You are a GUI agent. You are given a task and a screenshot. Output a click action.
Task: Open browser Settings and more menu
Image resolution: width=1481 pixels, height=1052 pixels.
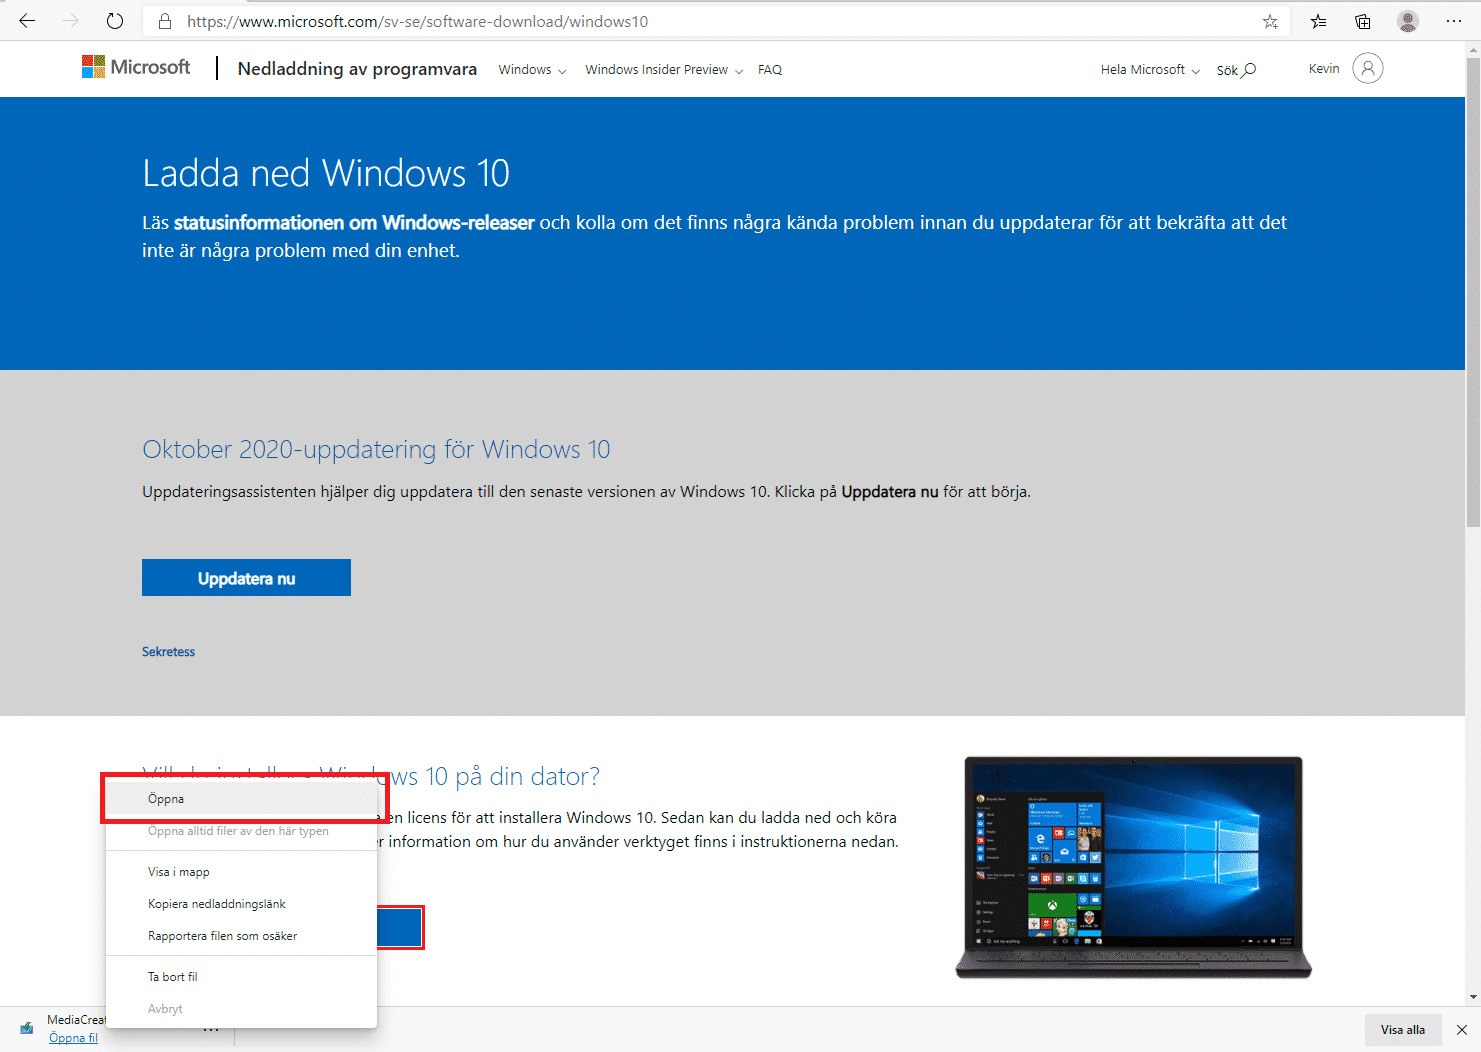click(x=1454, y=21)
